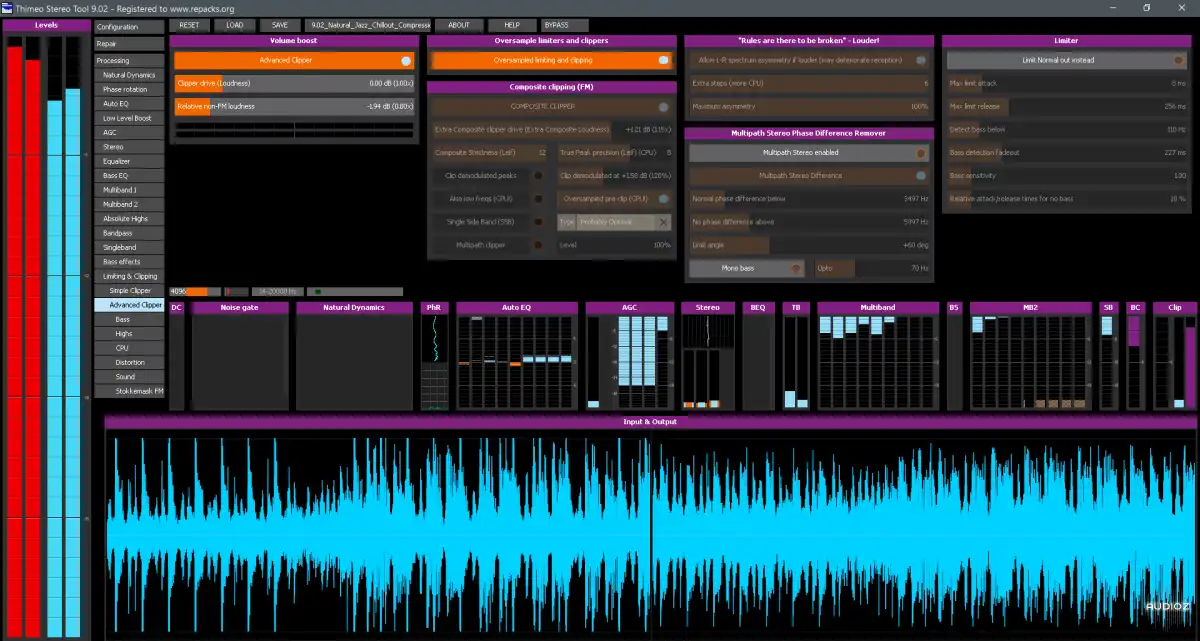Toggle Allow L-R spectrum asymmetry if louder

[x=921, y=60]
